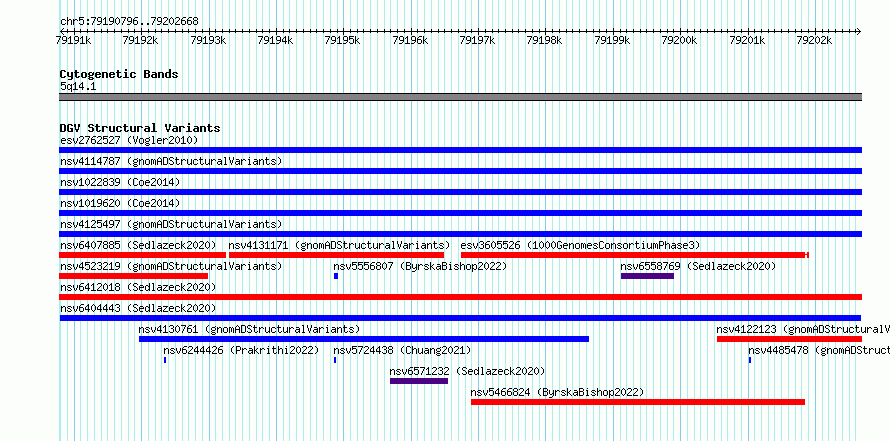Open the nsv6412018 (Sedlazeck2020) label
Viewport: 890px width, 441px height.
point(138,287)
